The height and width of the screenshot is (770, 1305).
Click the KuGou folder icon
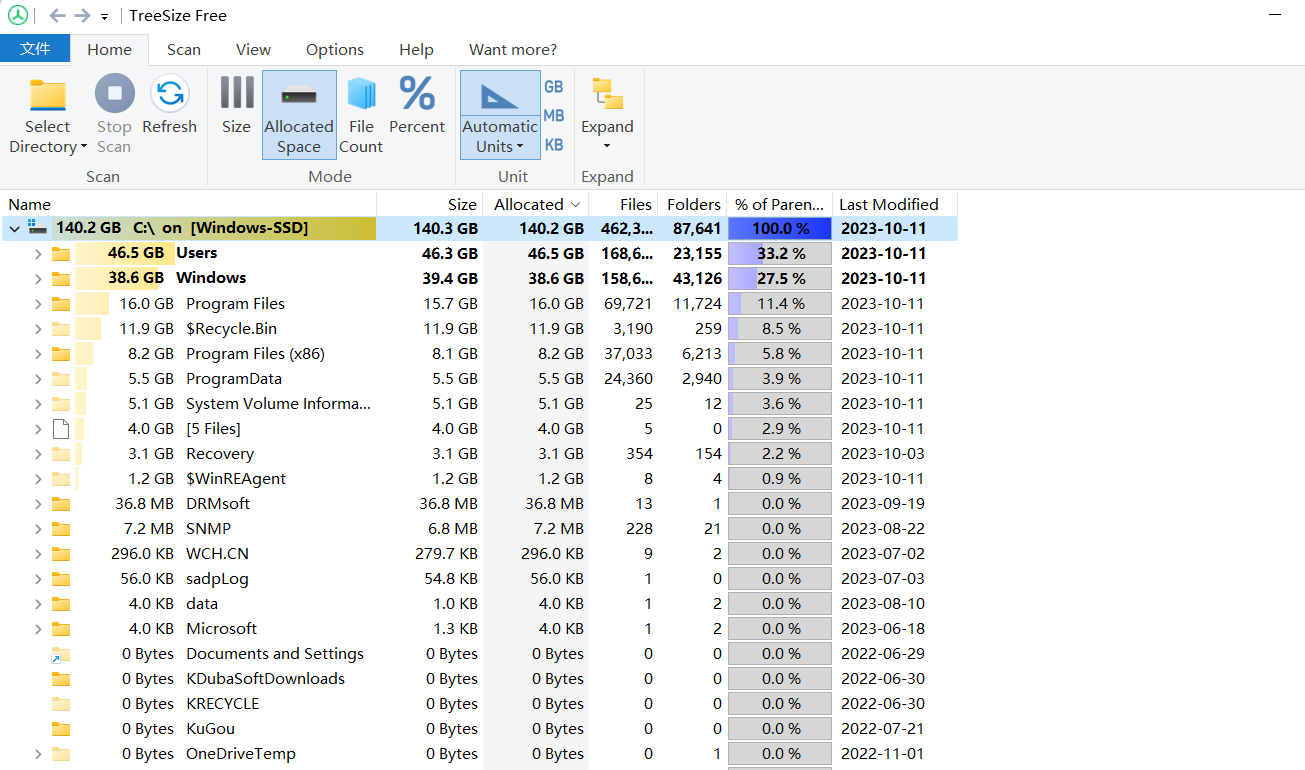61,729
